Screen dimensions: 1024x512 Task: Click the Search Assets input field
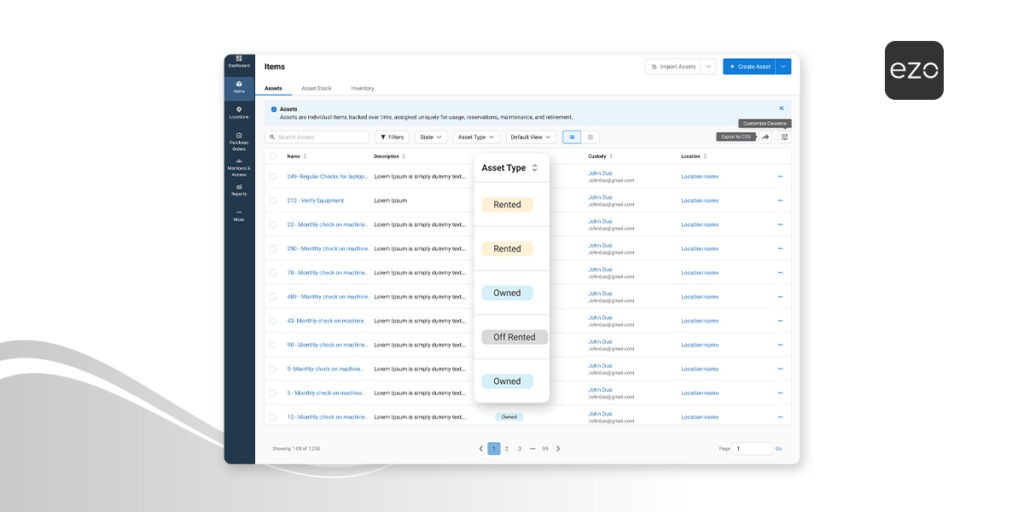[317, 137]
